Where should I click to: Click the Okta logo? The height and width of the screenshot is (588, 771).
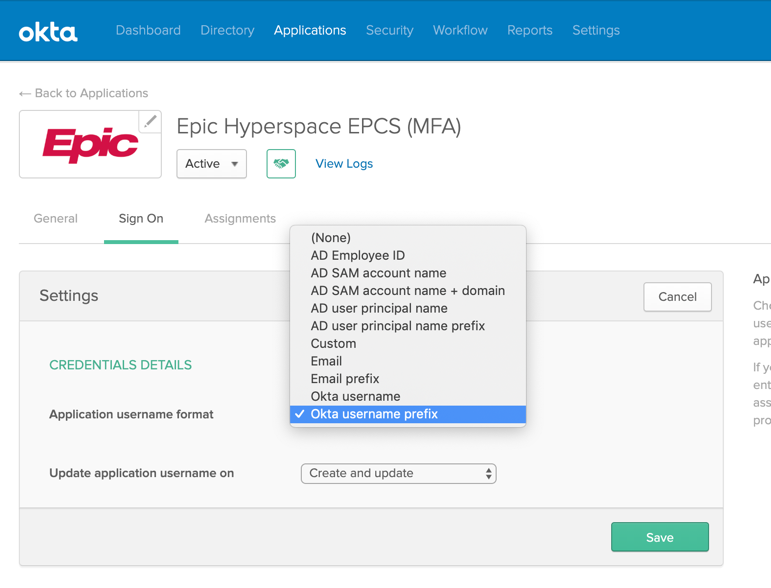click(47, 31)
